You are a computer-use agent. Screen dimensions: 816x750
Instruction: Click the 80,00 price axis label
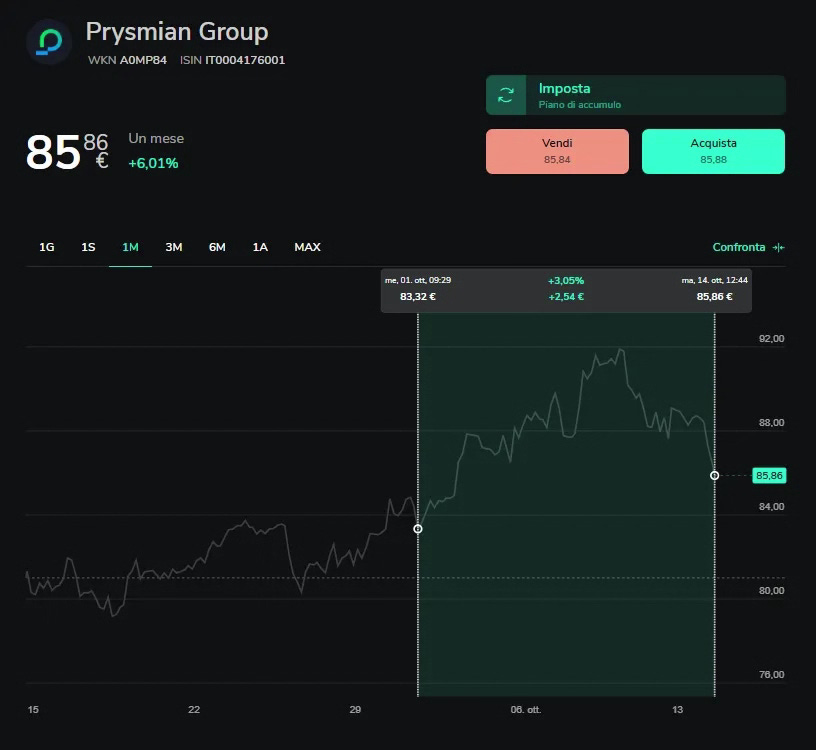coord(771,591)
